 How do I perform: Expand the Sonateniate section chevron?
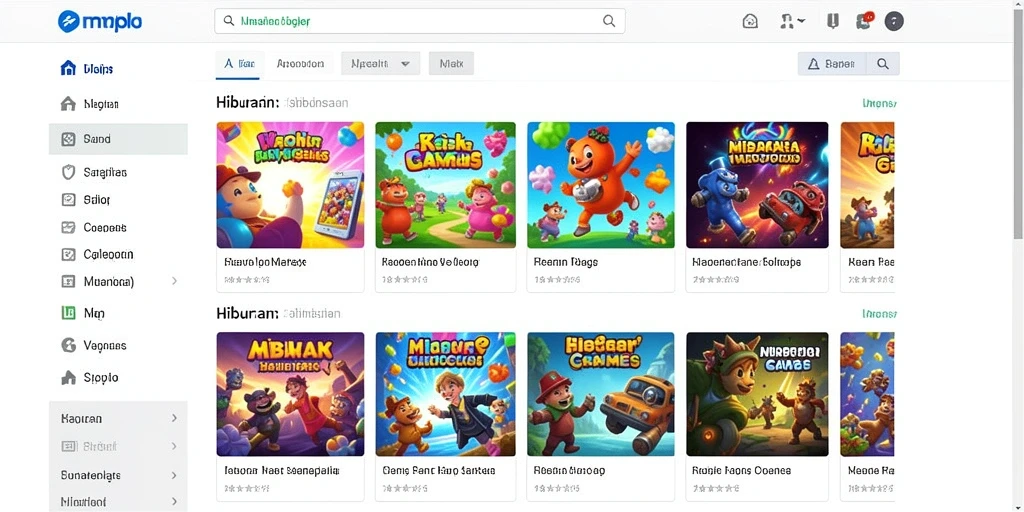[x=174, y=475]
